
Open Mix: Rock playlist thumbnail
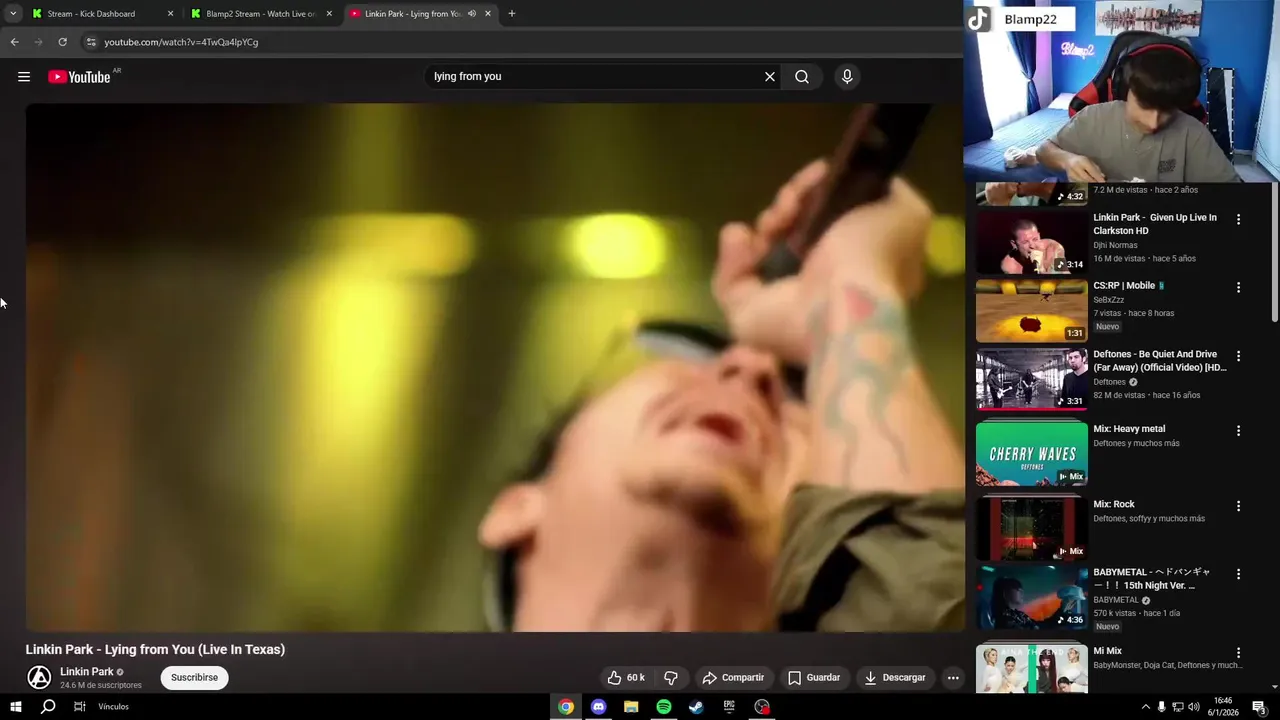[x=1032, y=528]
